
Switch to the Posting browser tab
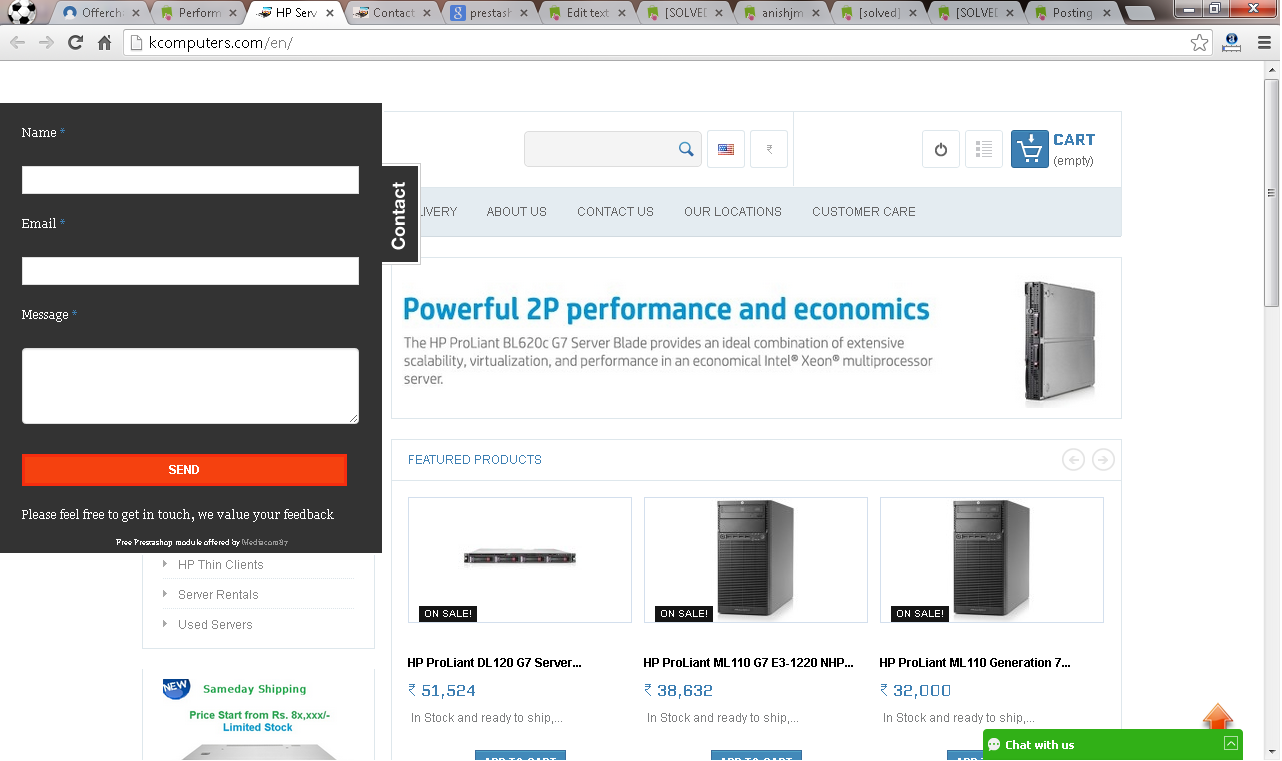pos(1071,13)
